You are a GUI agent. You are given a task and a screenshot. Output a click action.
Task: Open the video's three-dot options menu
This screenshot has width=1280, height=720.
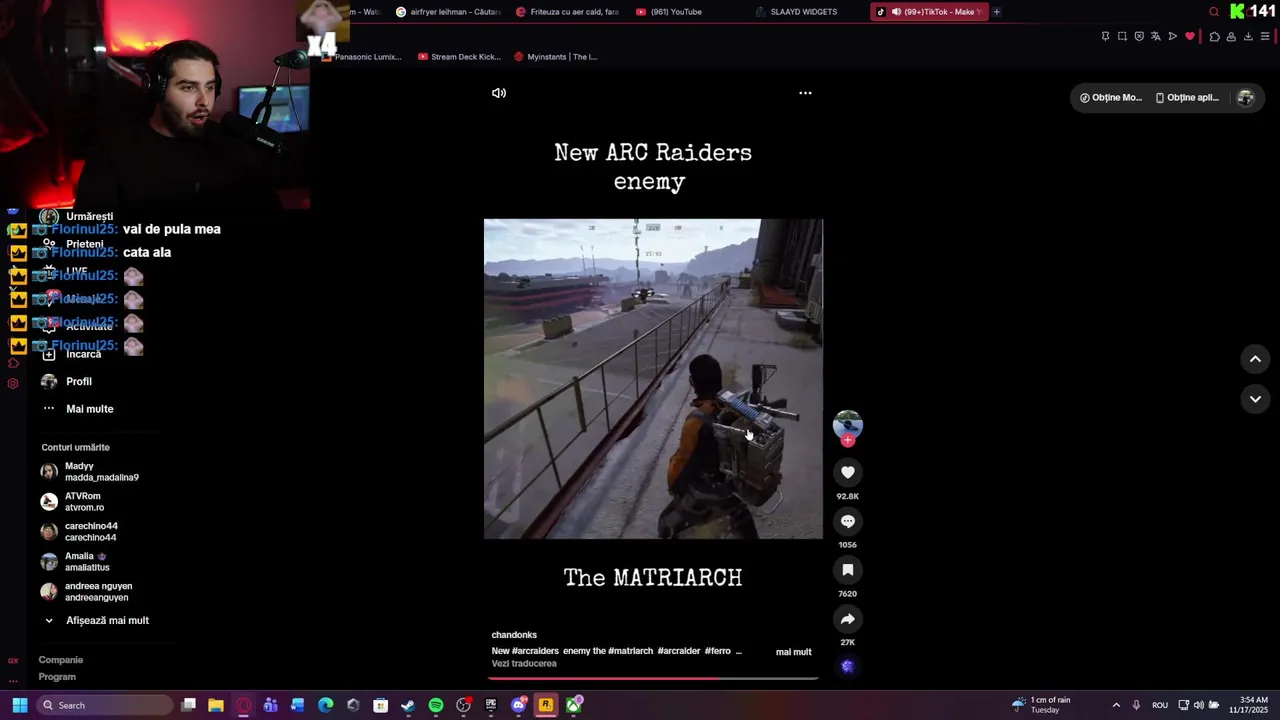(805, 93)
